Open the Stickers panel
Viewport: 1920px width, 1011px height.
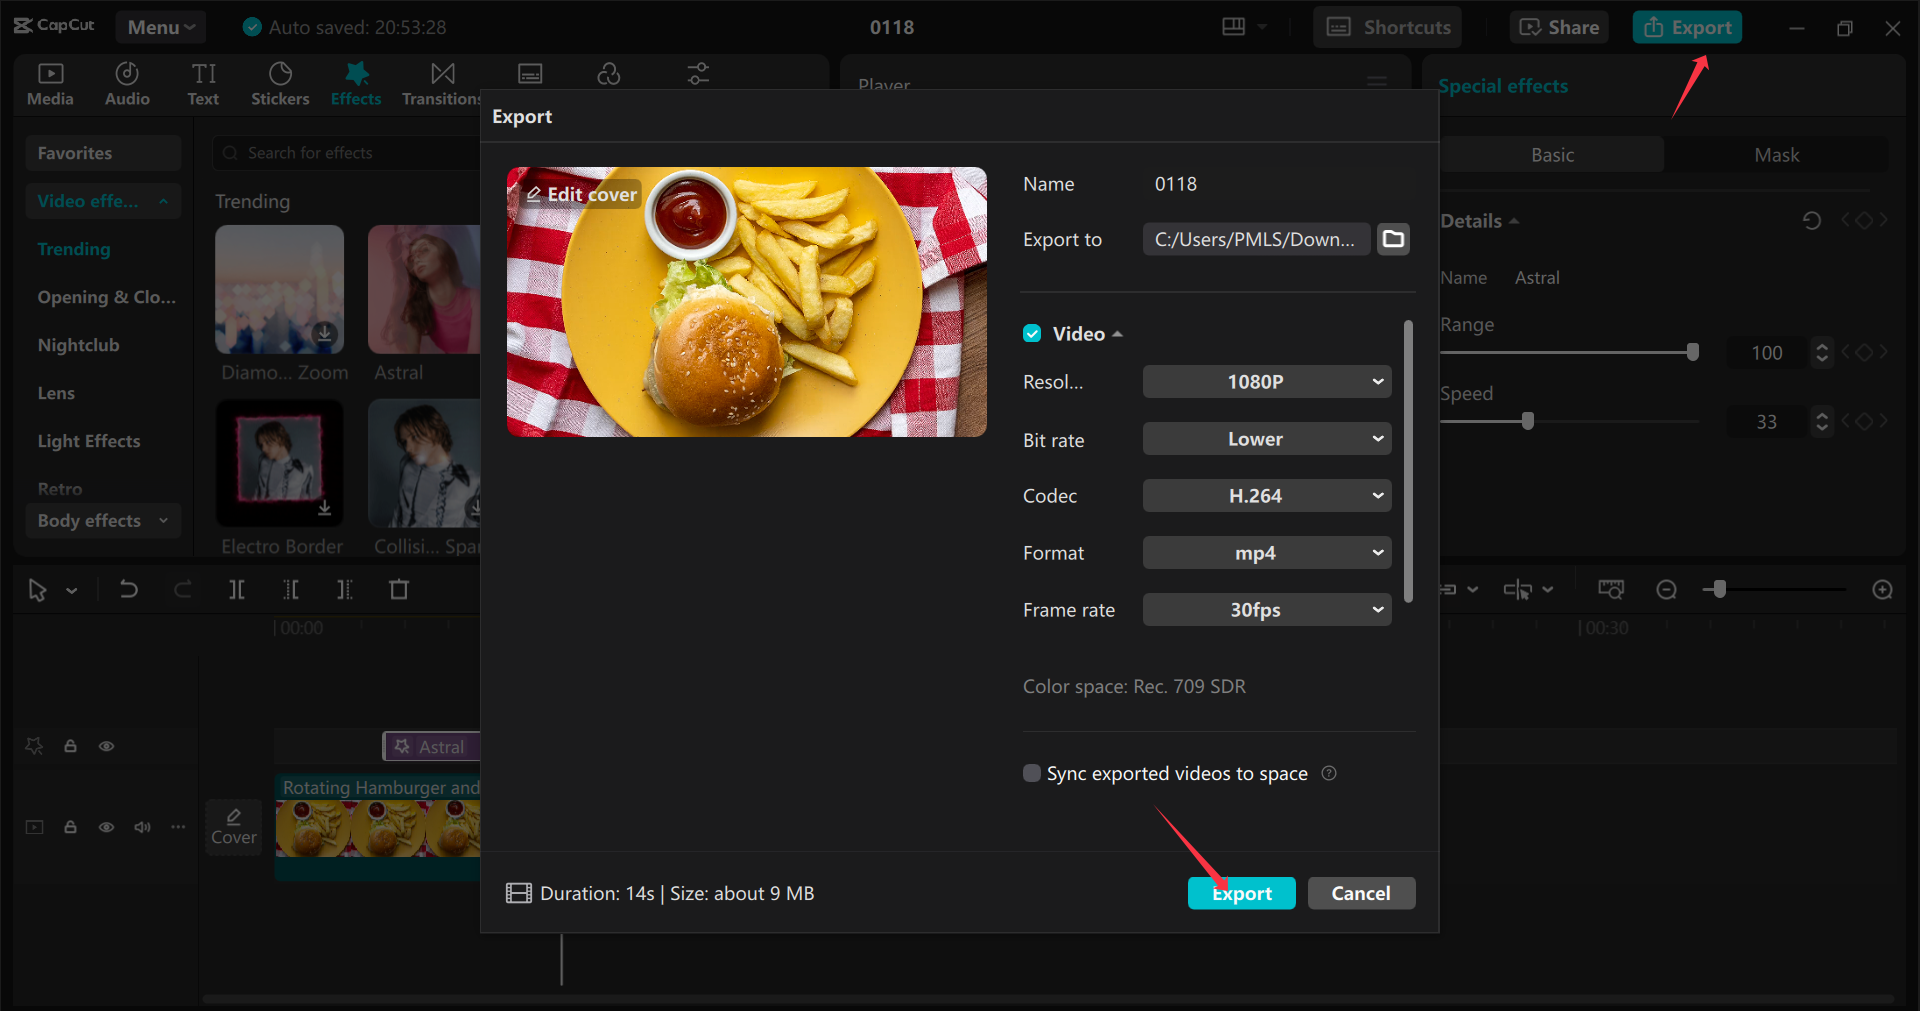click(x=280, y=83)
